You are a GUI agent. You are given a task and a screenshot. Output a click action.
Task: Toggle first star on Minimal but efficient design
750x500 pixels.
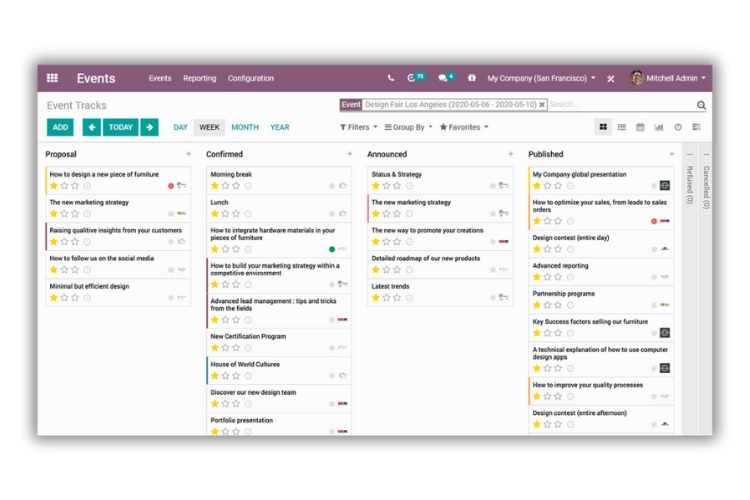(54, 298)
